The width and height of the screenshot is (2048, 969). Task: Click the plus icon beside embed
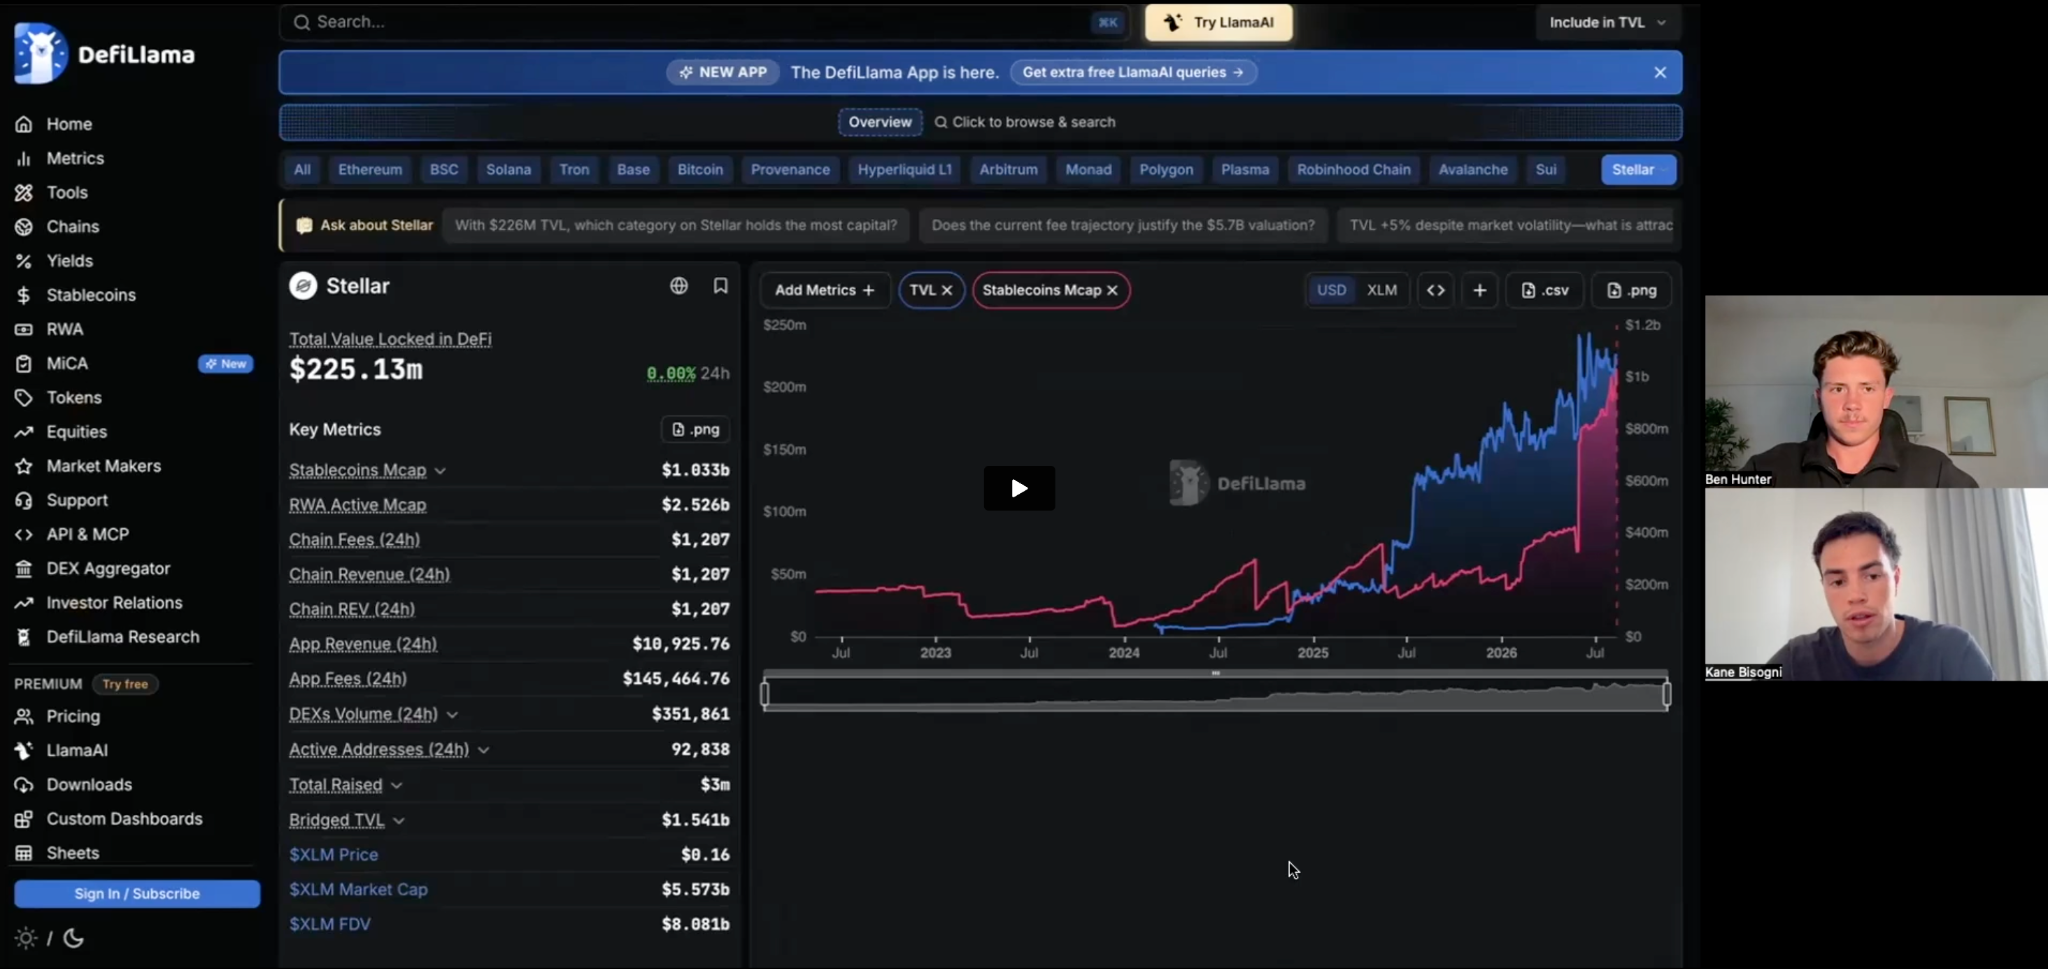[x=1480, y=290]
